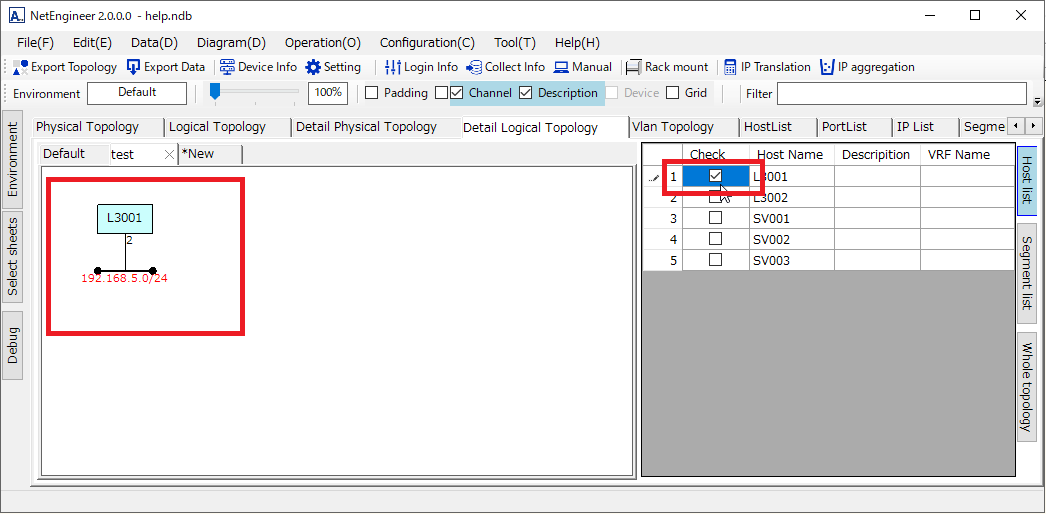Enable the Padding checkbox
The width and height of the screenshot is (1046, 514).
(372, 93)
